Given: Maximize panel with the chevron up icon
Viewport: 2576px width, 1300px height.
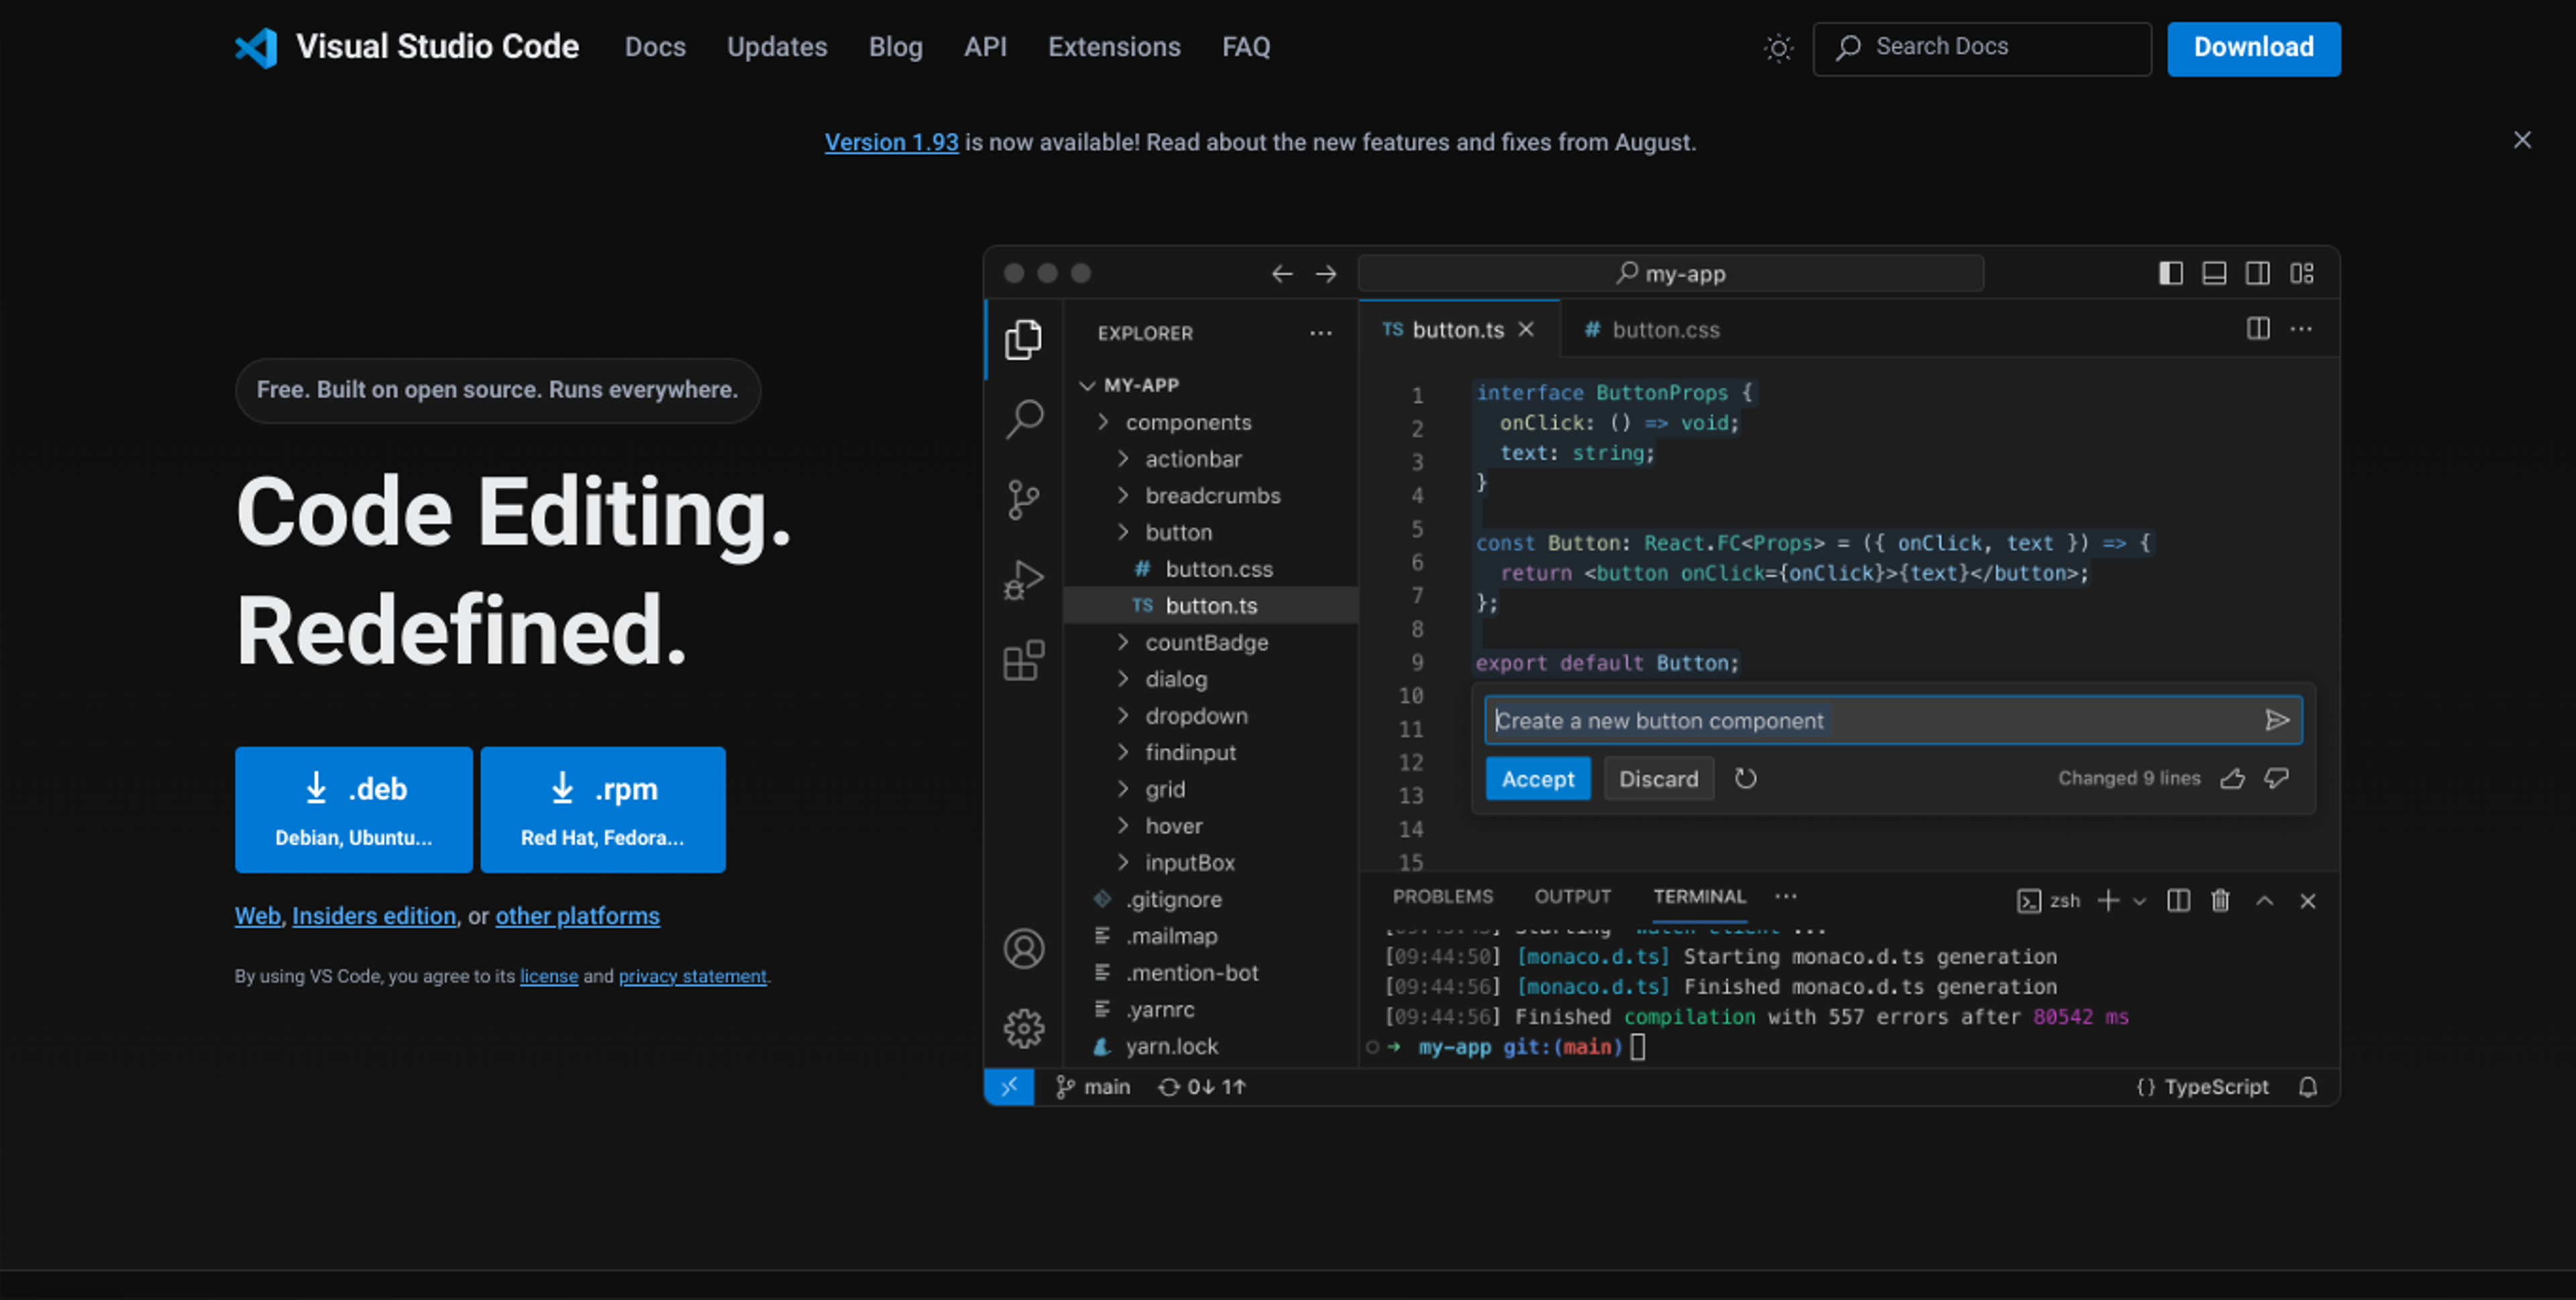Looking at the screenshot, I should pyautogui.click(x=2264, y=901).
